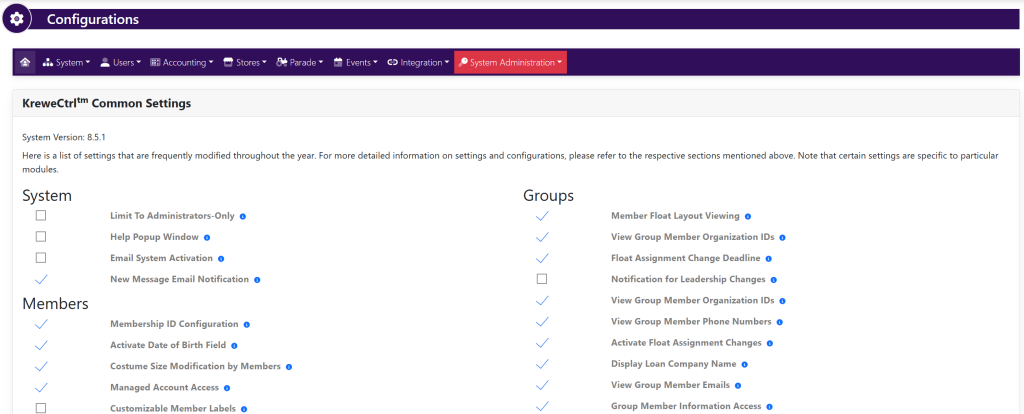The image size is (1024, 414).
Task: Select the Integration menu item
Action: [417, 62]
